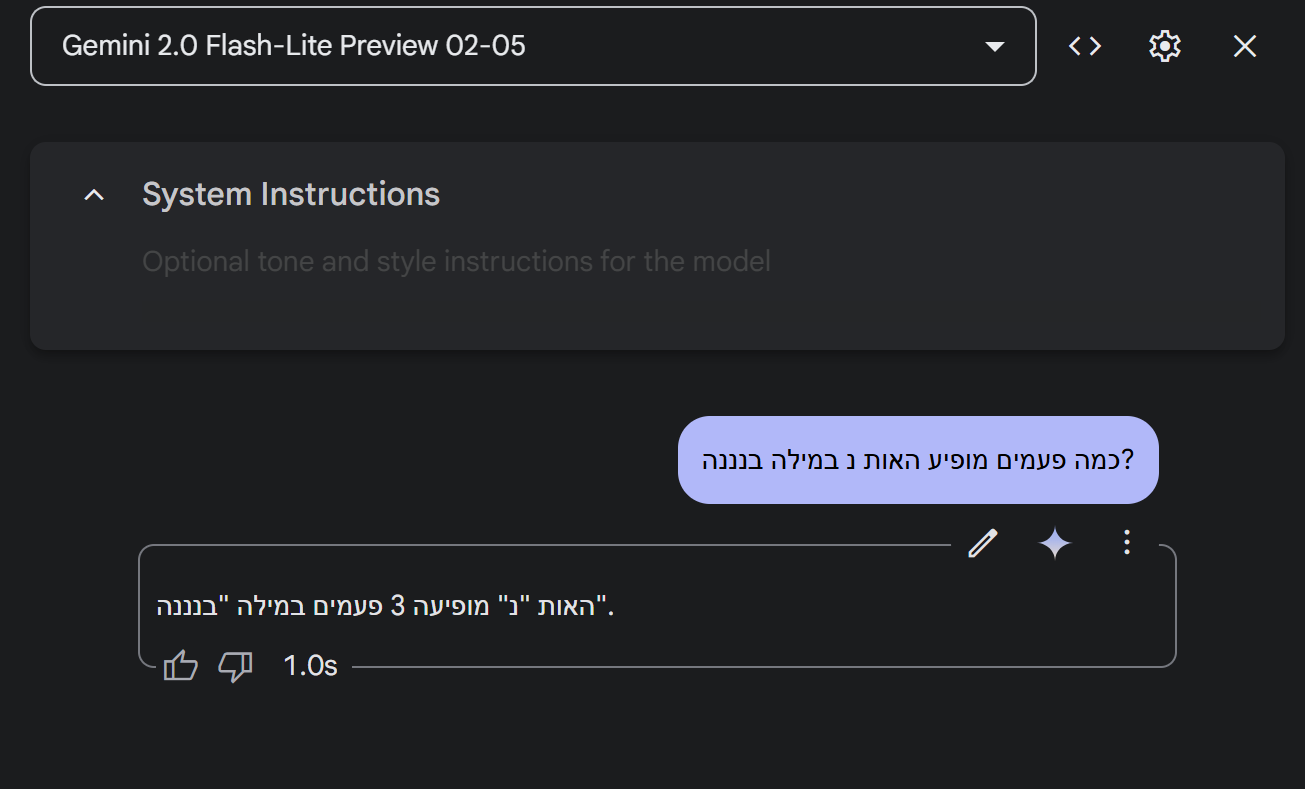Close the panel with the X icon
The image size is (1305, 789).
pos(1245,46)
